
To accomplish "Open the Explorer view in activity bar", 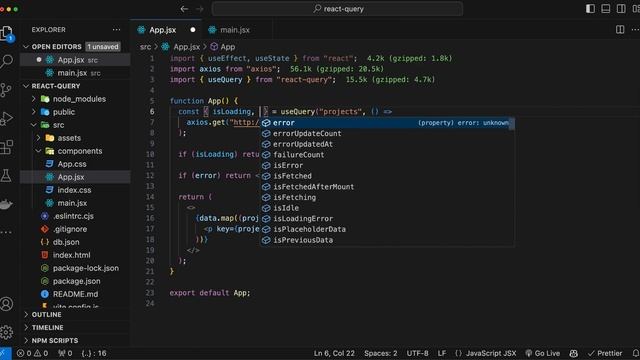I will pos(7,33).
